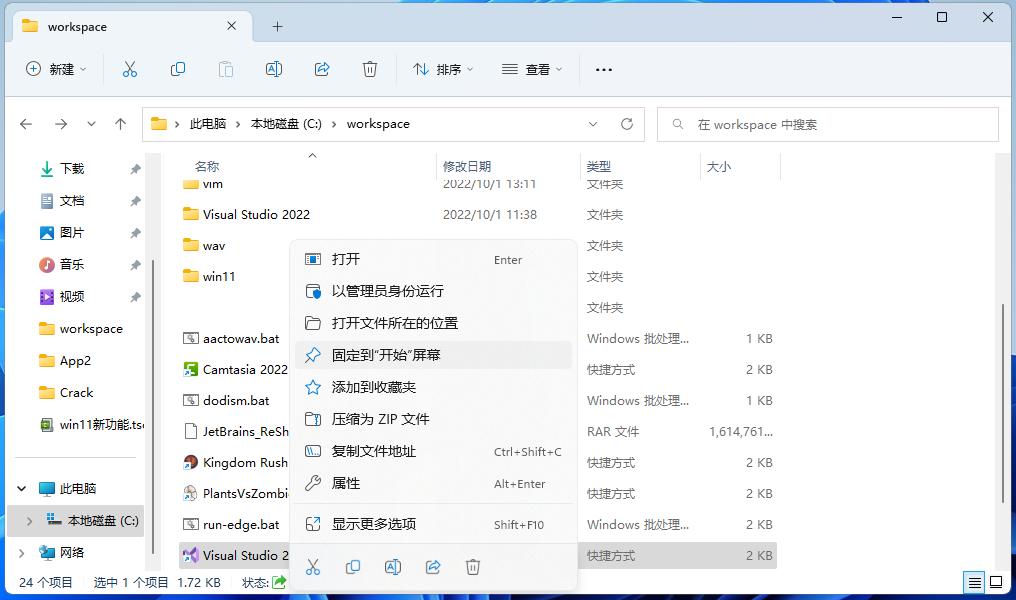
Task: Select the Rename icon in the toolbar
Action: [x=273, y=69]
